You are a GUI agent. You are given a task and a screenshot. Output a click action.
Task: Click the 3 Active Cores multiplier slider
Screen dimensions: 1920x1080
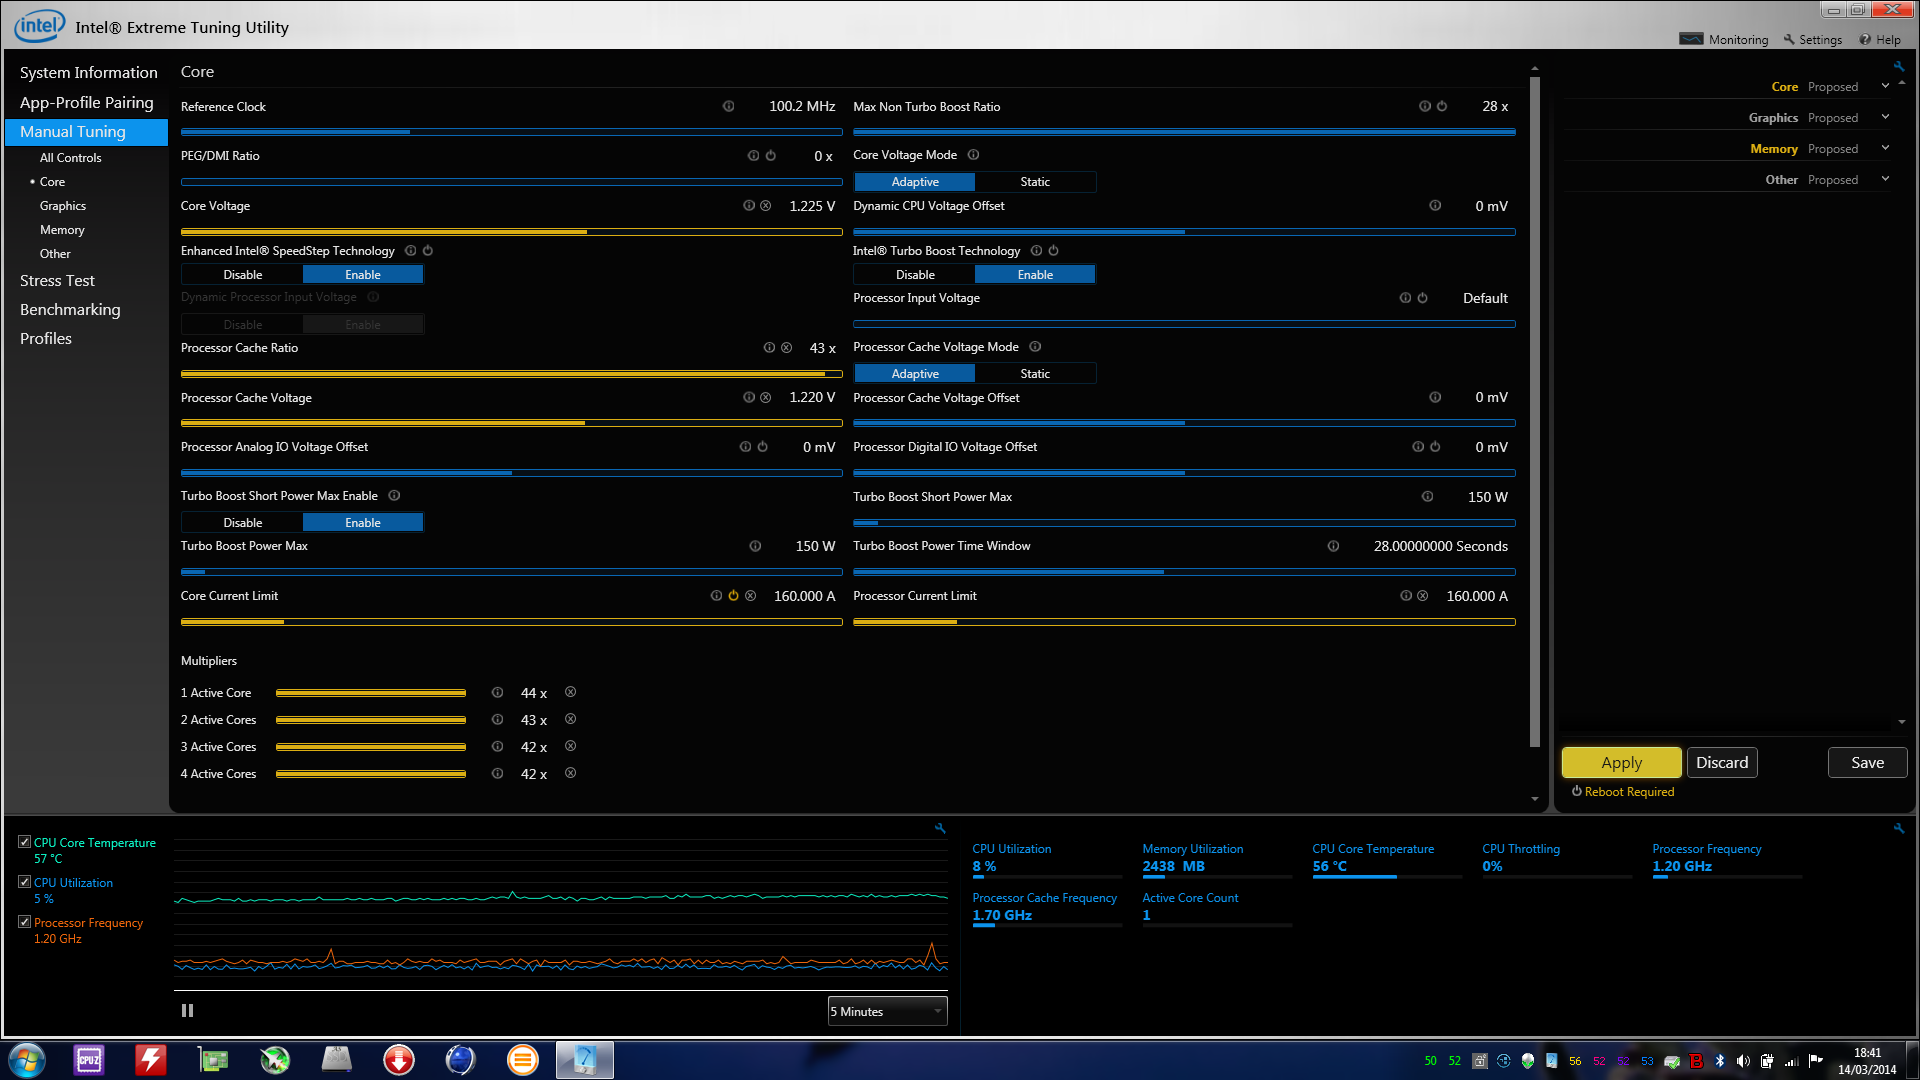(371, 747)
